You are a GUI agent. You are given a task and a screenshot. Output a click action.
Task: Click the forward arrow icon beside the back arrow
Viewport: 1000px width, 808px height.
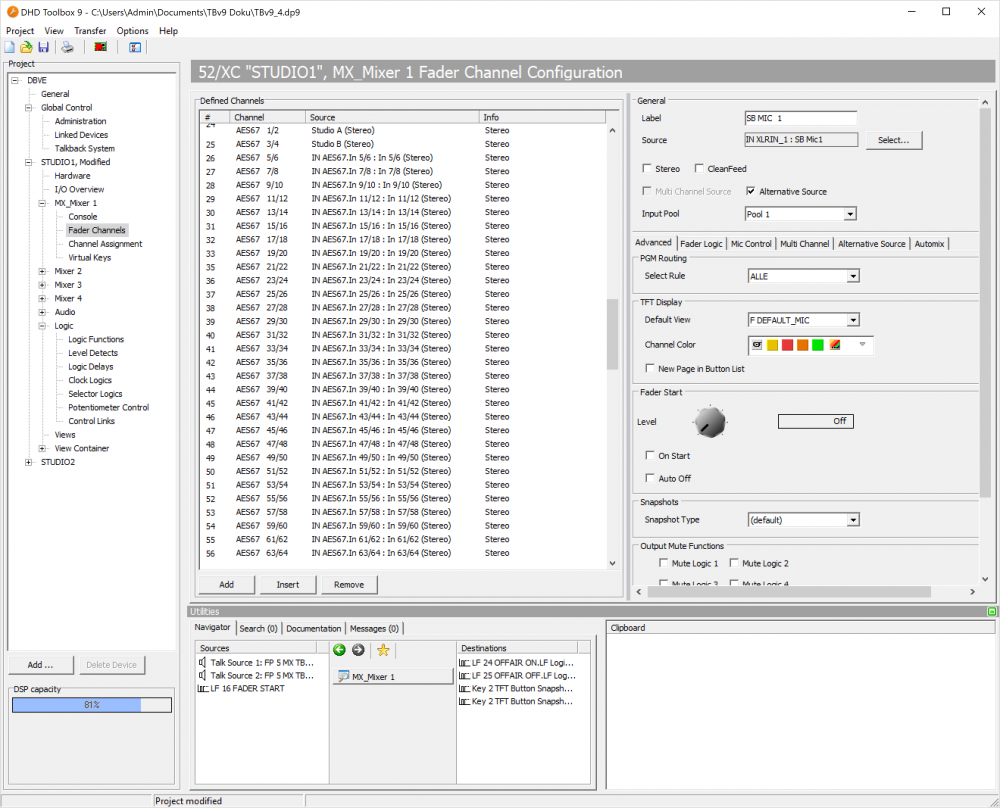coord(358,650)
